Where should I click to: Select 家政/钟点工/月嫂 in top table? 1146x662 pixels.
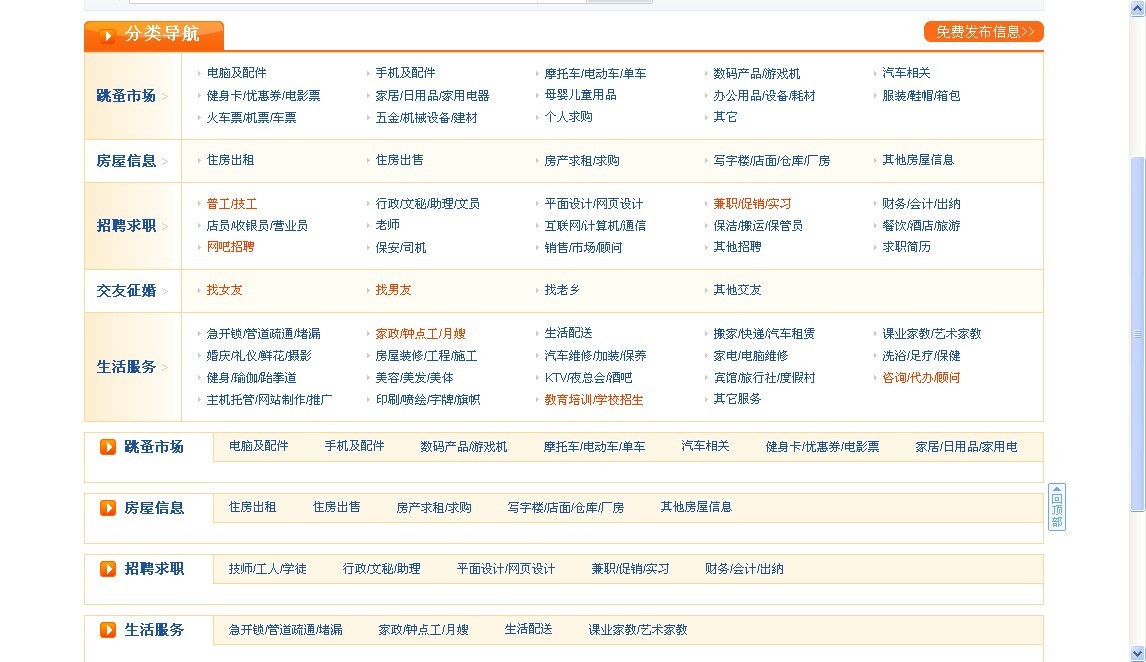click(420, 334)
